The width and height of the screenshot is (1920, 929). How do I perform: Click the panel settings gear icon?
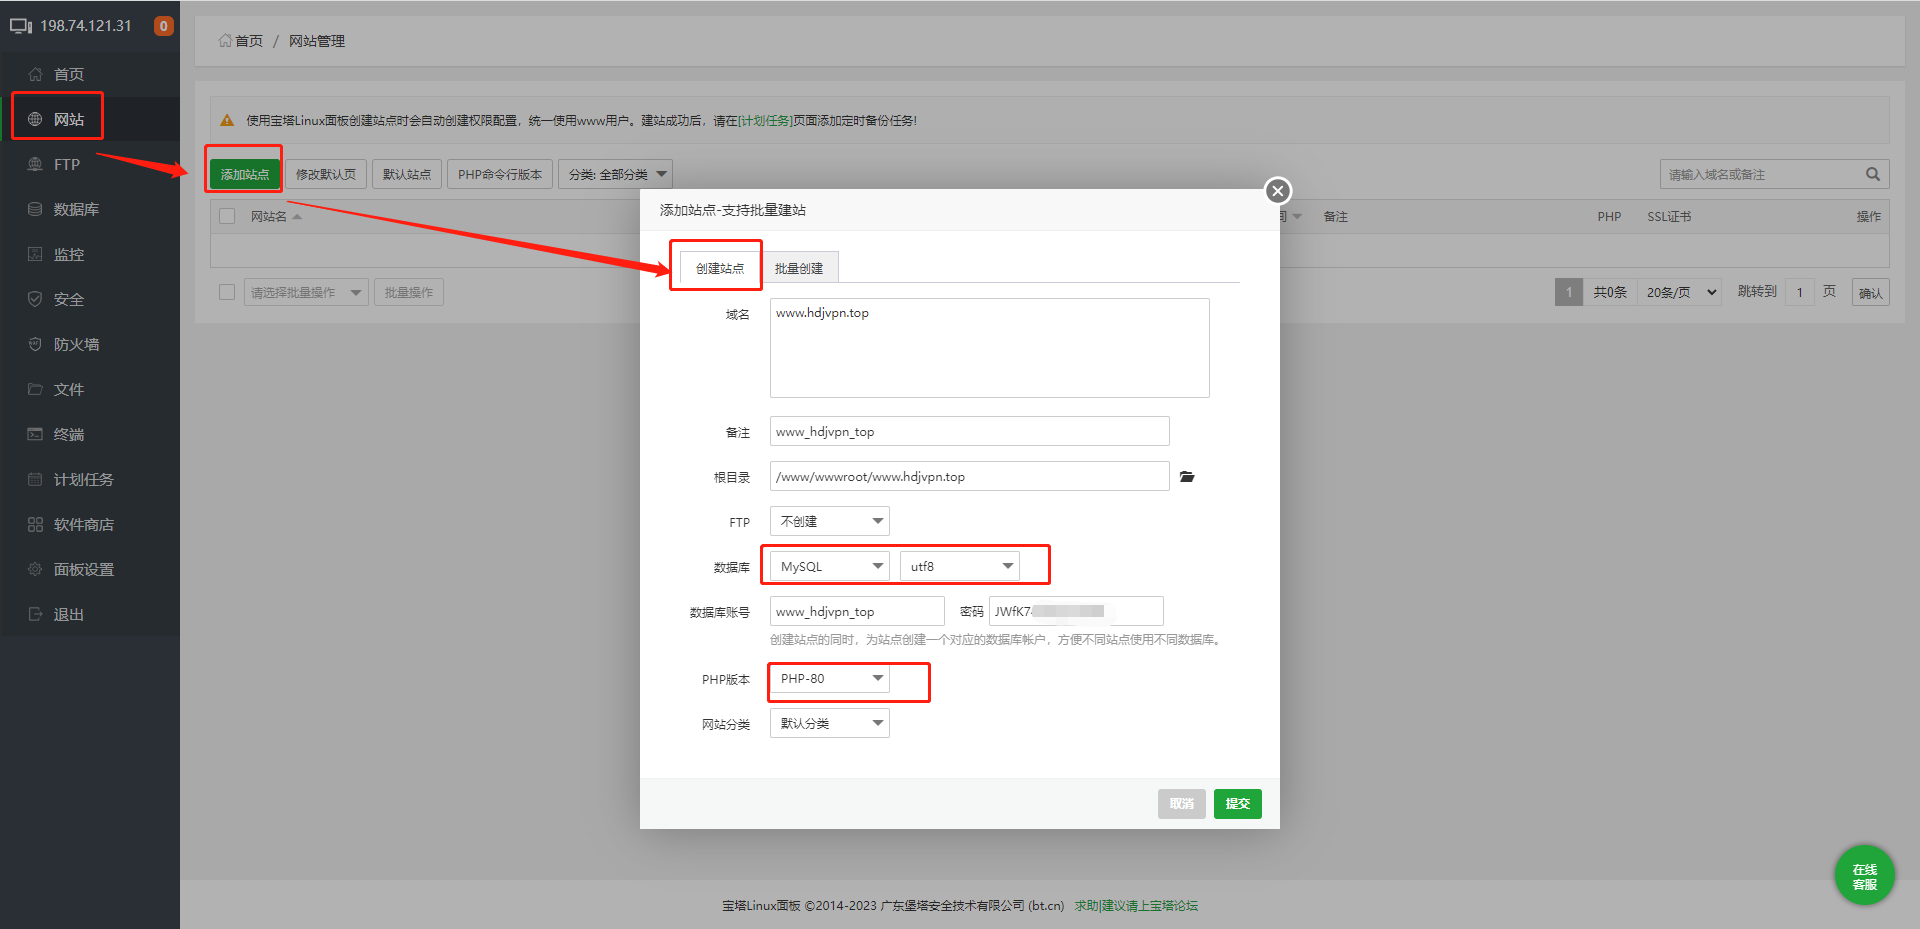click(x=35, y=569)
